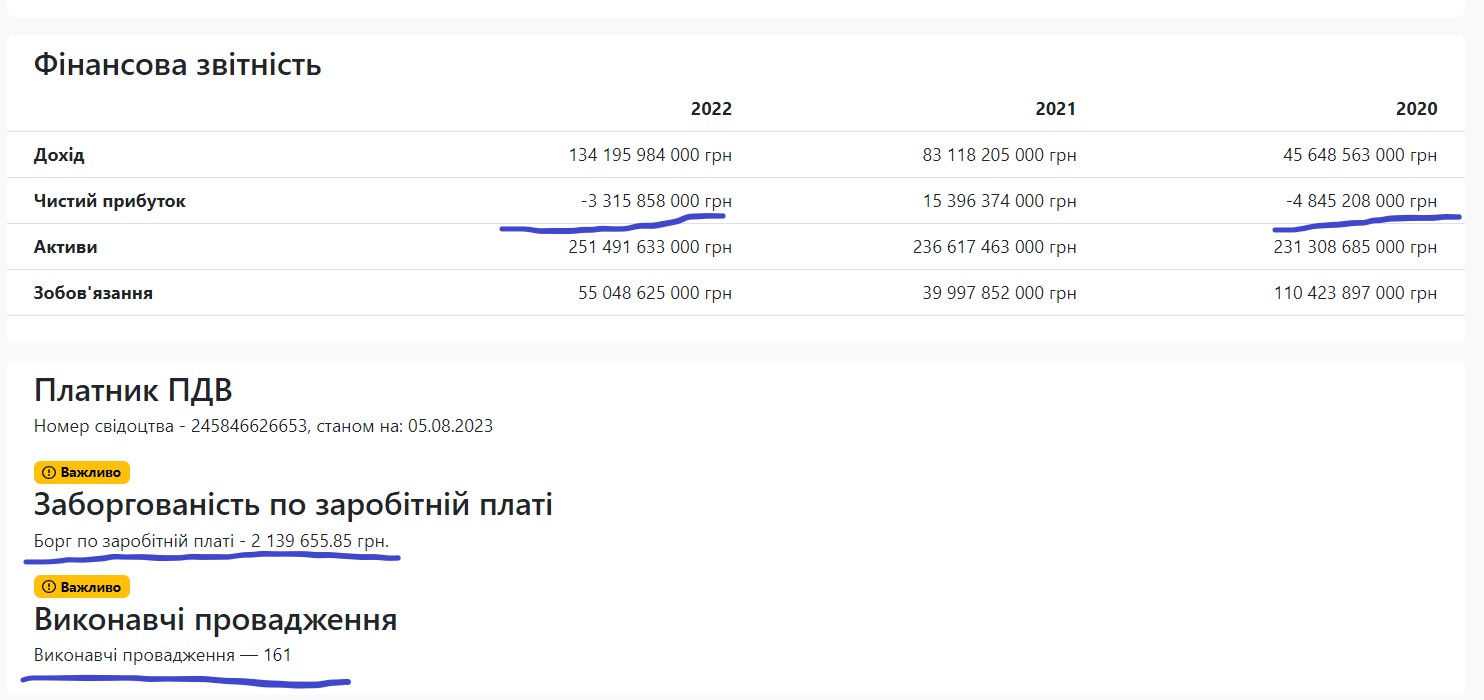Click the Номер свідоцтва certificate number line

click(263, 426)
